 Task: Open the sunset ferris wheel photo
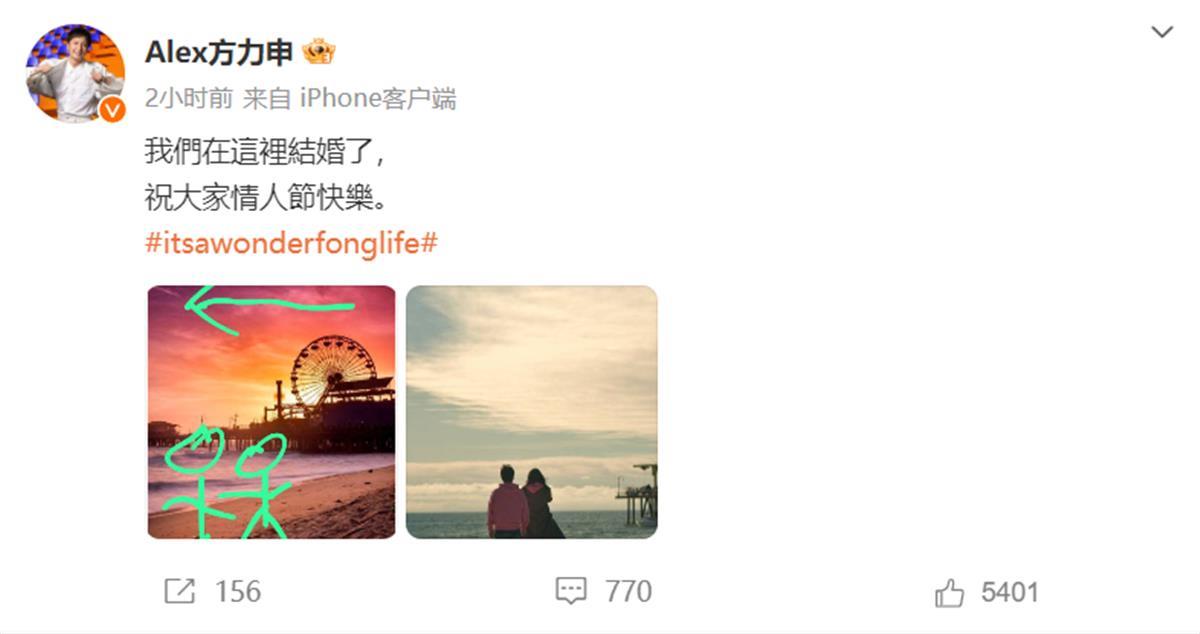coord(272,412)
